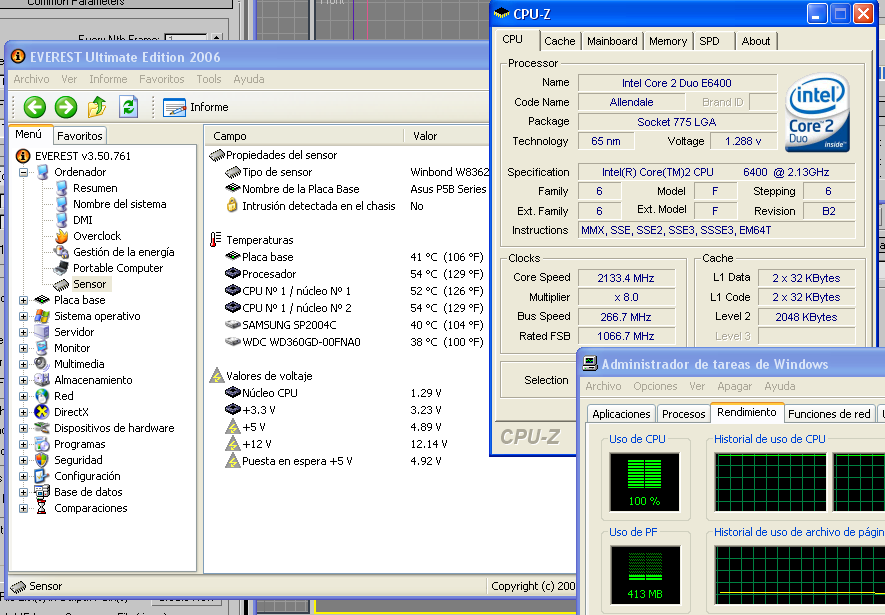Click the Programas icon in the tree

click(42, 444)
